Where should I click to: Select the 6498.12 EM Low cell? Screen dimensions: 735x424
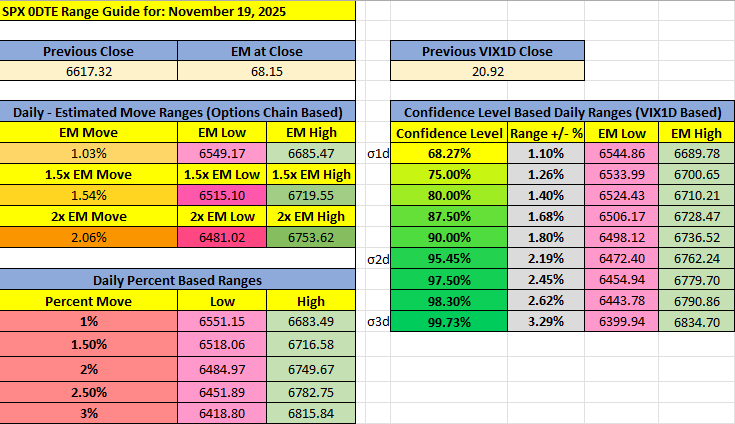click(622, 237)
